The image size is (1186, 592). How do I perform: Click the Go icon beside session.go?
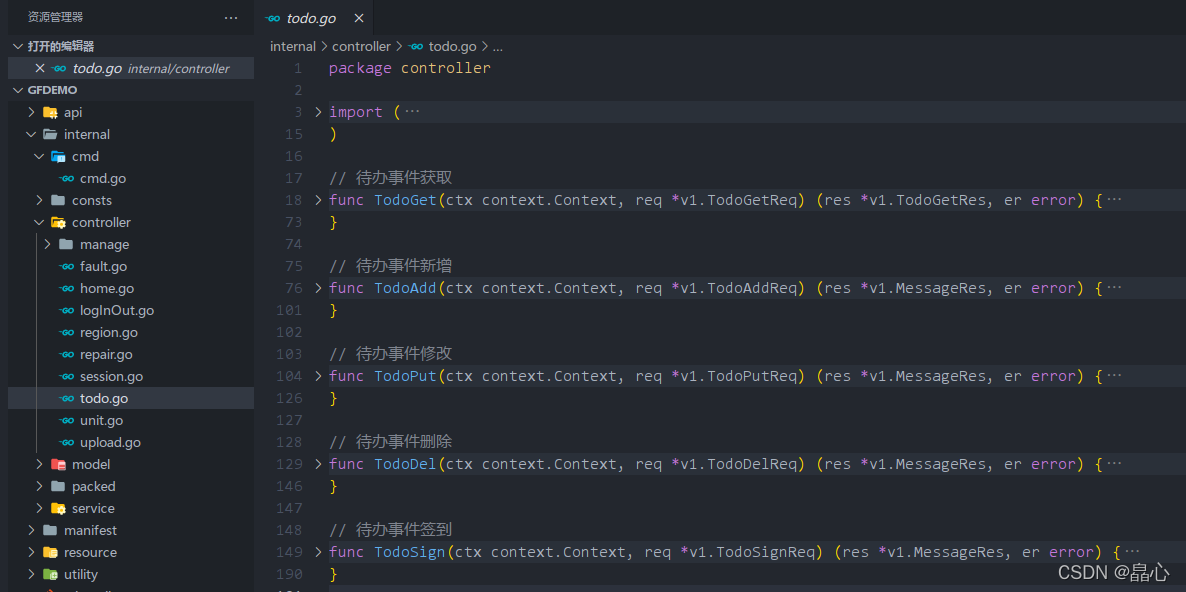(x=67, y=376)
